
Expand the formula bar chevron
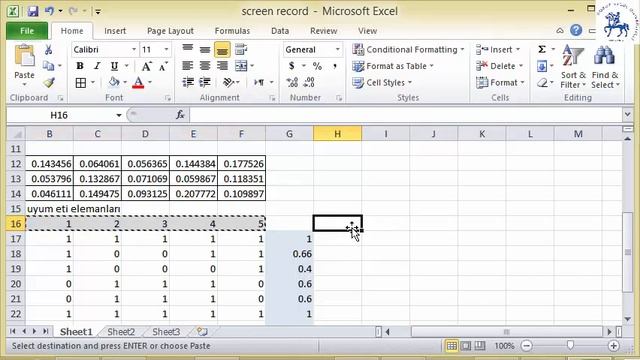628,115
